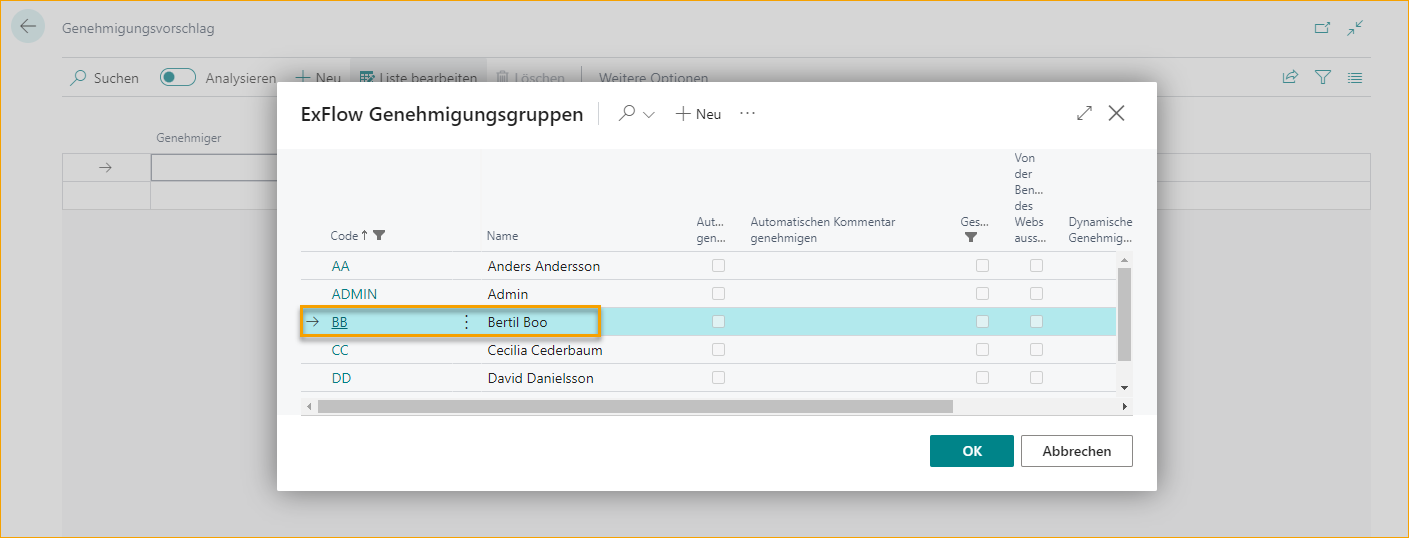This screenshot has width=1409, height=538.
Task: Expand the dialog to full screen
Action: [1084, 114]
